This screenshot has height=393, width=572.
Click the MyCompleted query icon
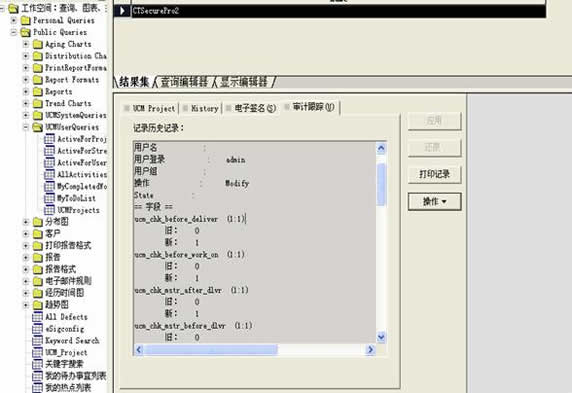[49, 186]
